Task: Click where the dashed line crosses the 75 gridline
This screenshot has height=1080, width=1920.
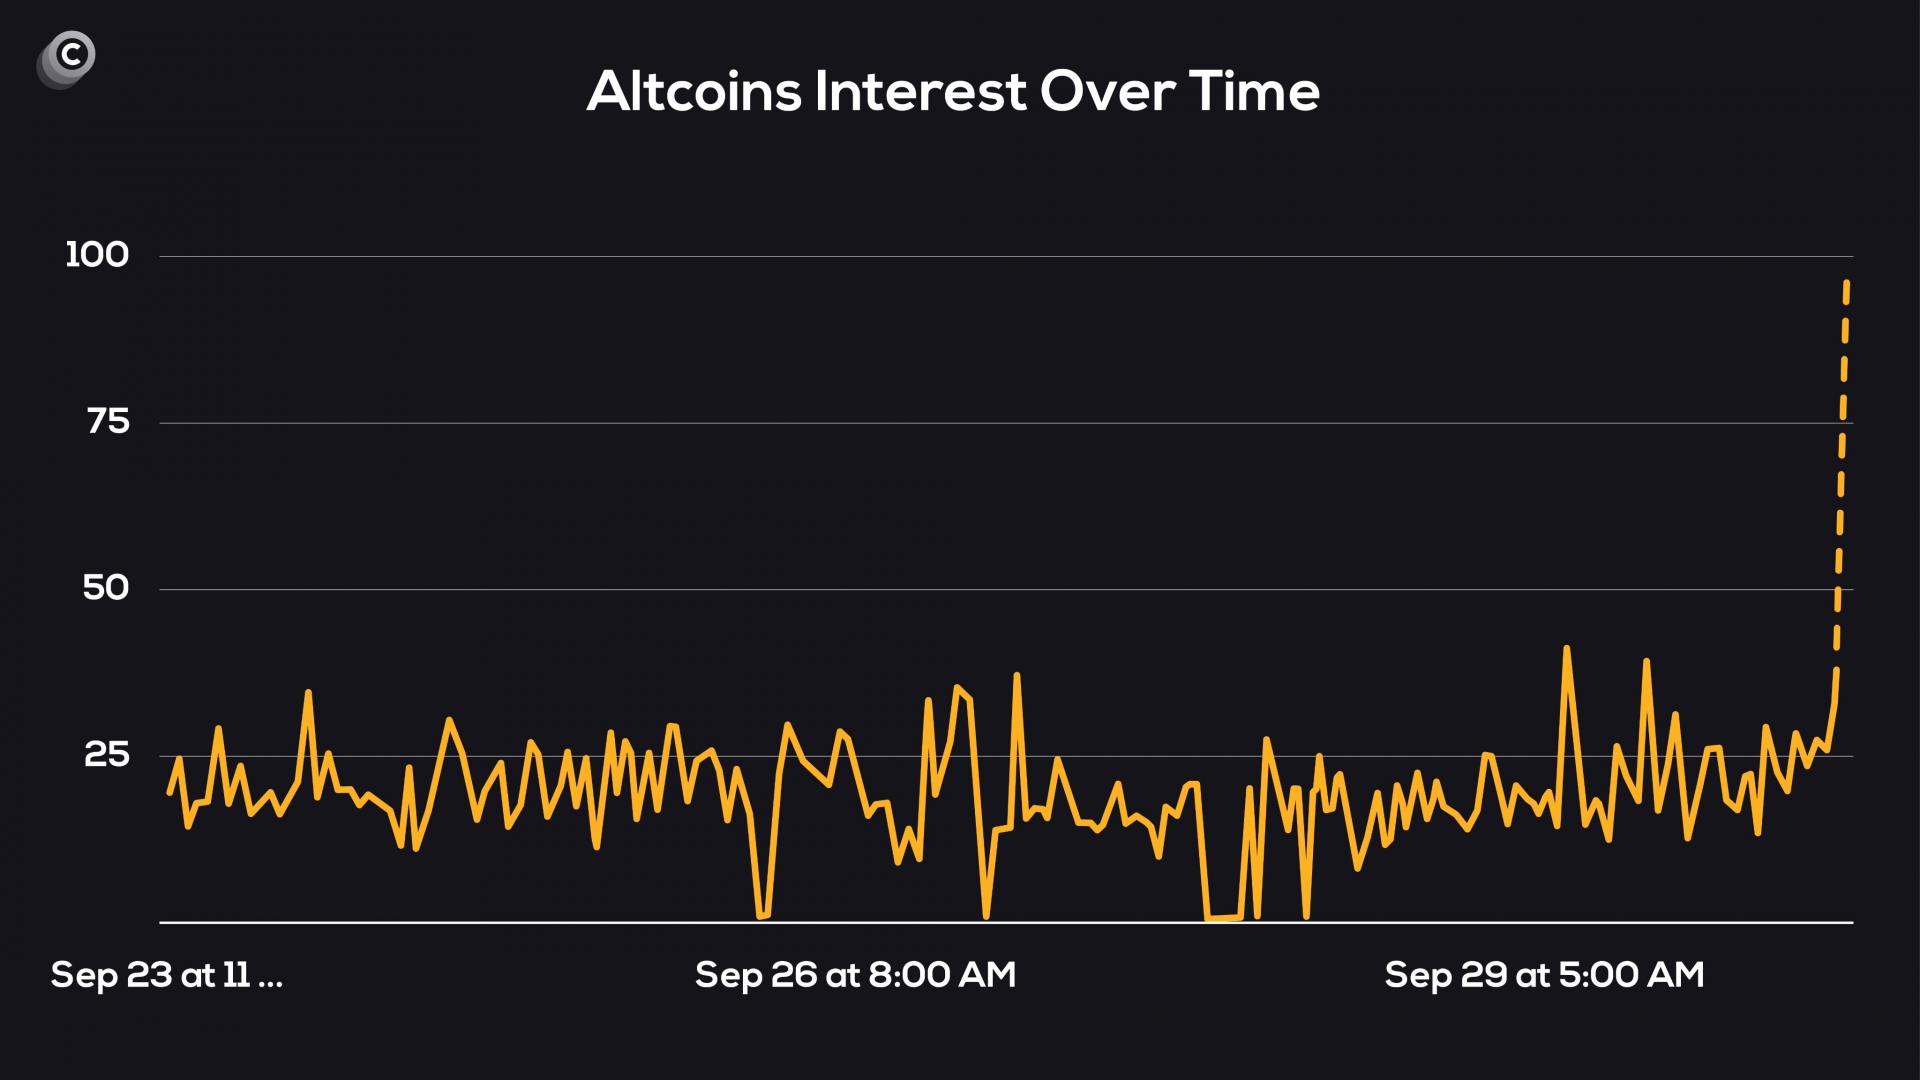Action: tap(1842, 423)
